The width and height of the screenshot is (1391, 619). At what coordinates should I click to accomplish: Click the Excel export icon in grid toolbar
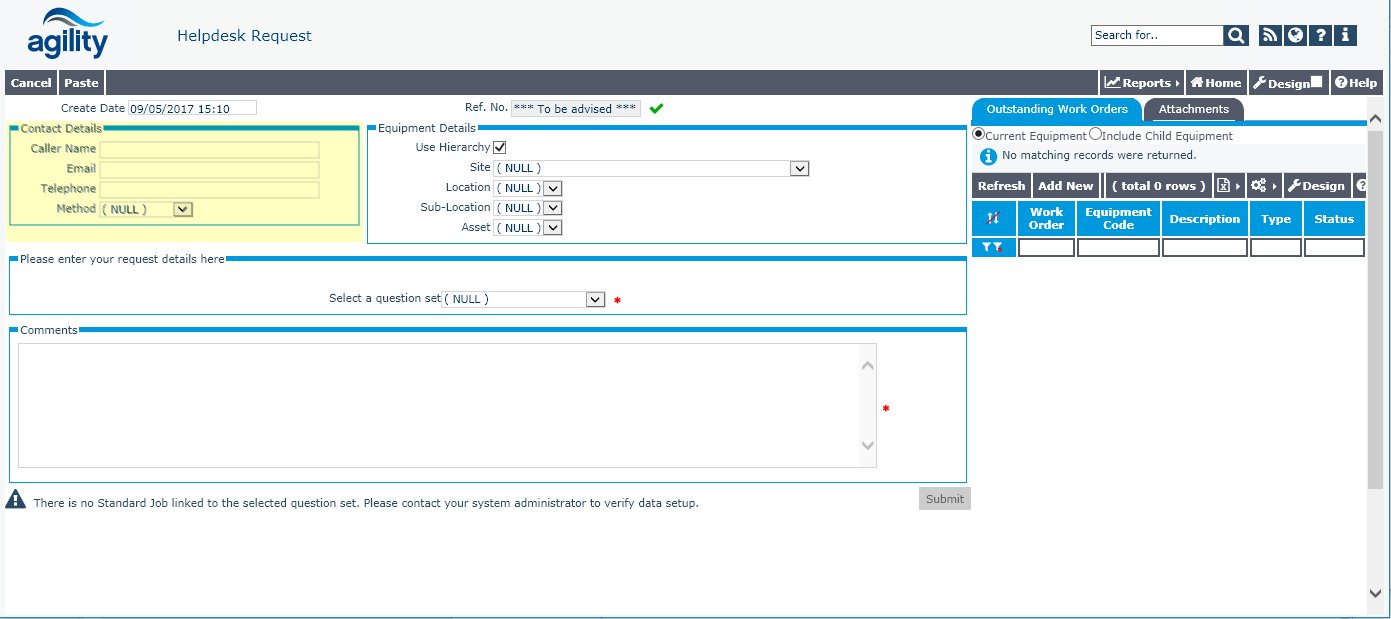click(x=1223, y=186)
